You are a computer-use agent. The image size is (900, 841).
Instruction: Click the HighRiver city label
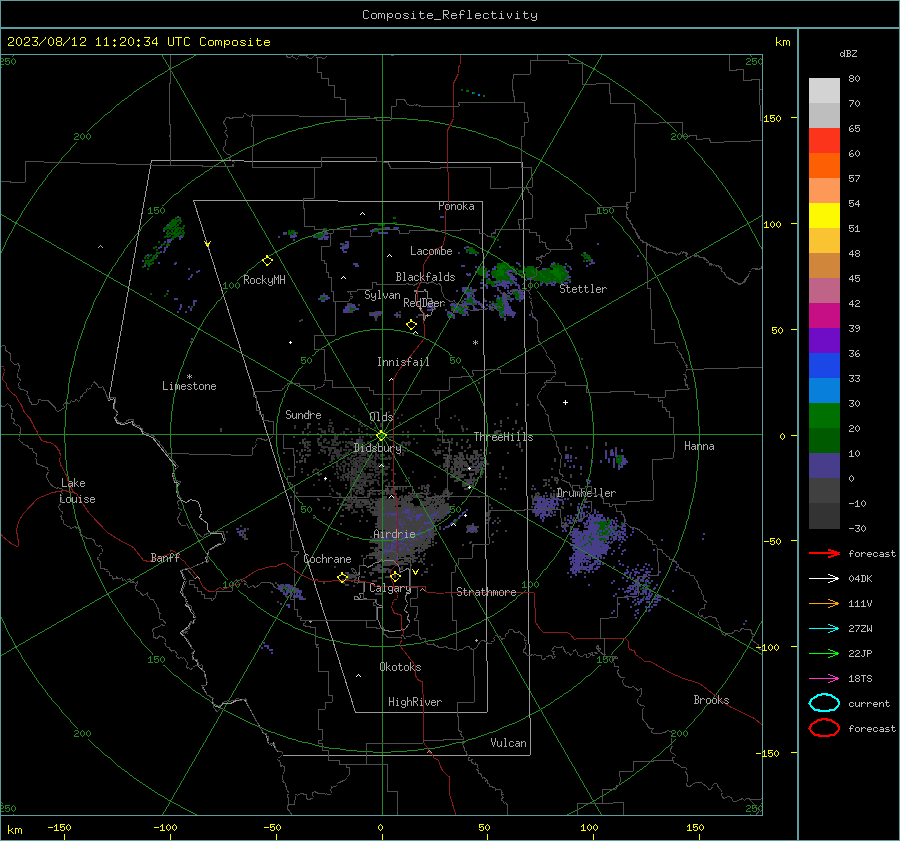[415, 702]
